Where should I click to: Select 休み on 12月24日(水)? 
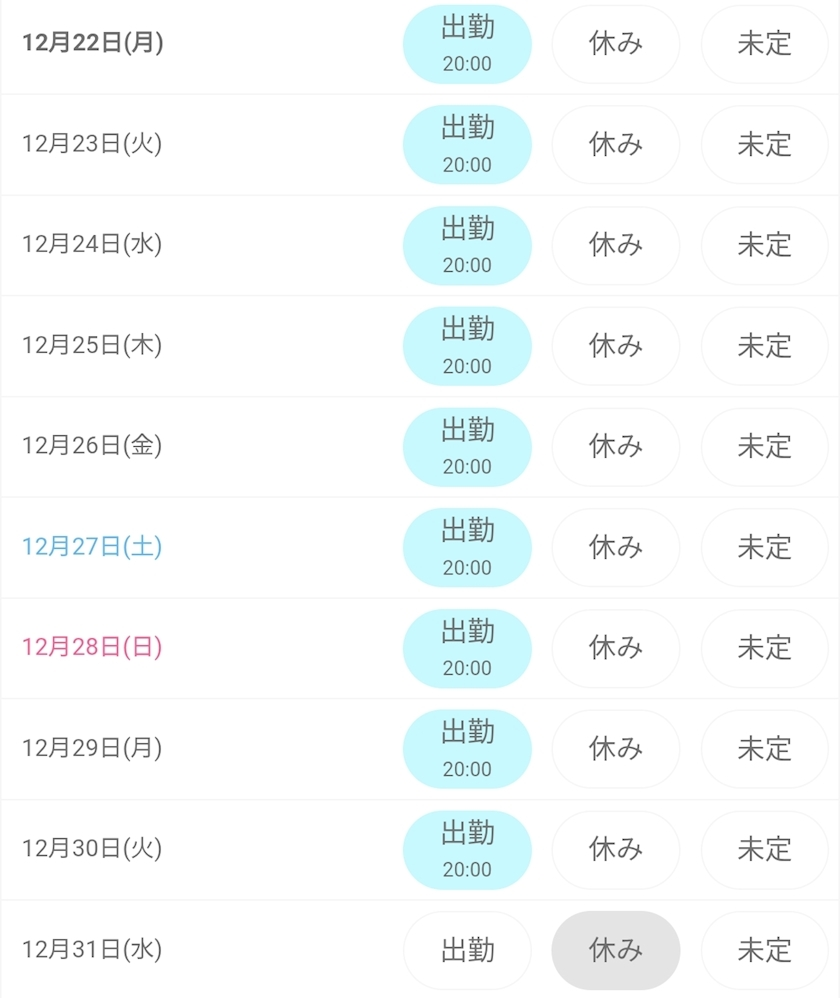coord(616,245)
